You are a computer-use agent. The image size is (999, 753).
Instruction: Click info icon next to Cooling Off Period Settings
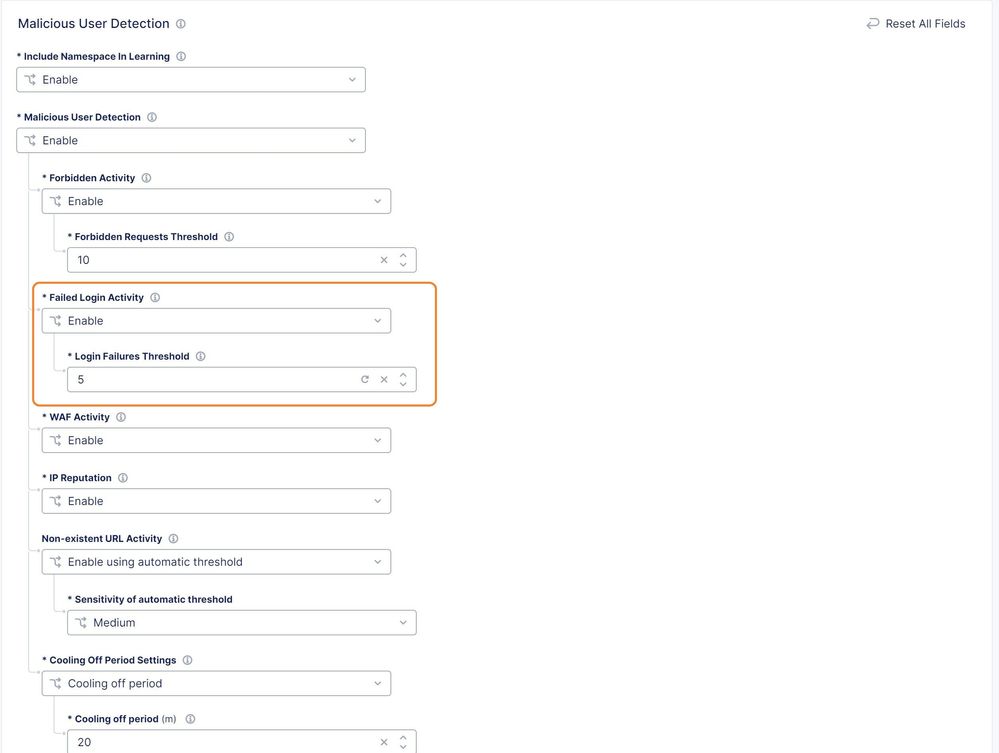187,660
